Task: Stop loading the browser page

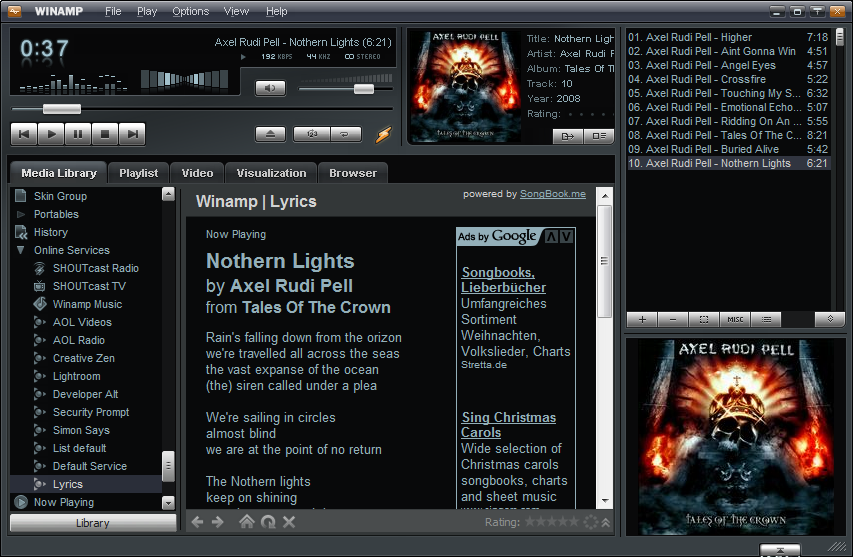Action: point(289,522)
